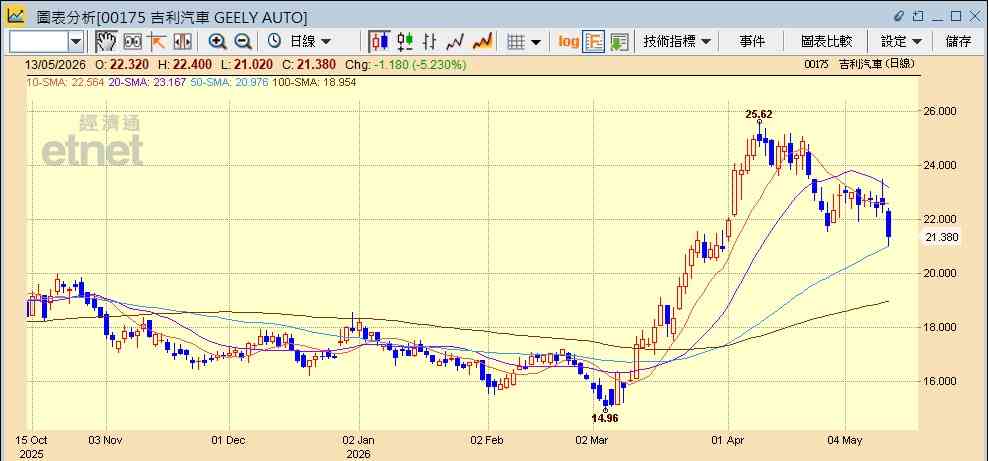Screen dimensions: 989x461
Task: Toggle the green volume panel icon
Action: [619, 42]
